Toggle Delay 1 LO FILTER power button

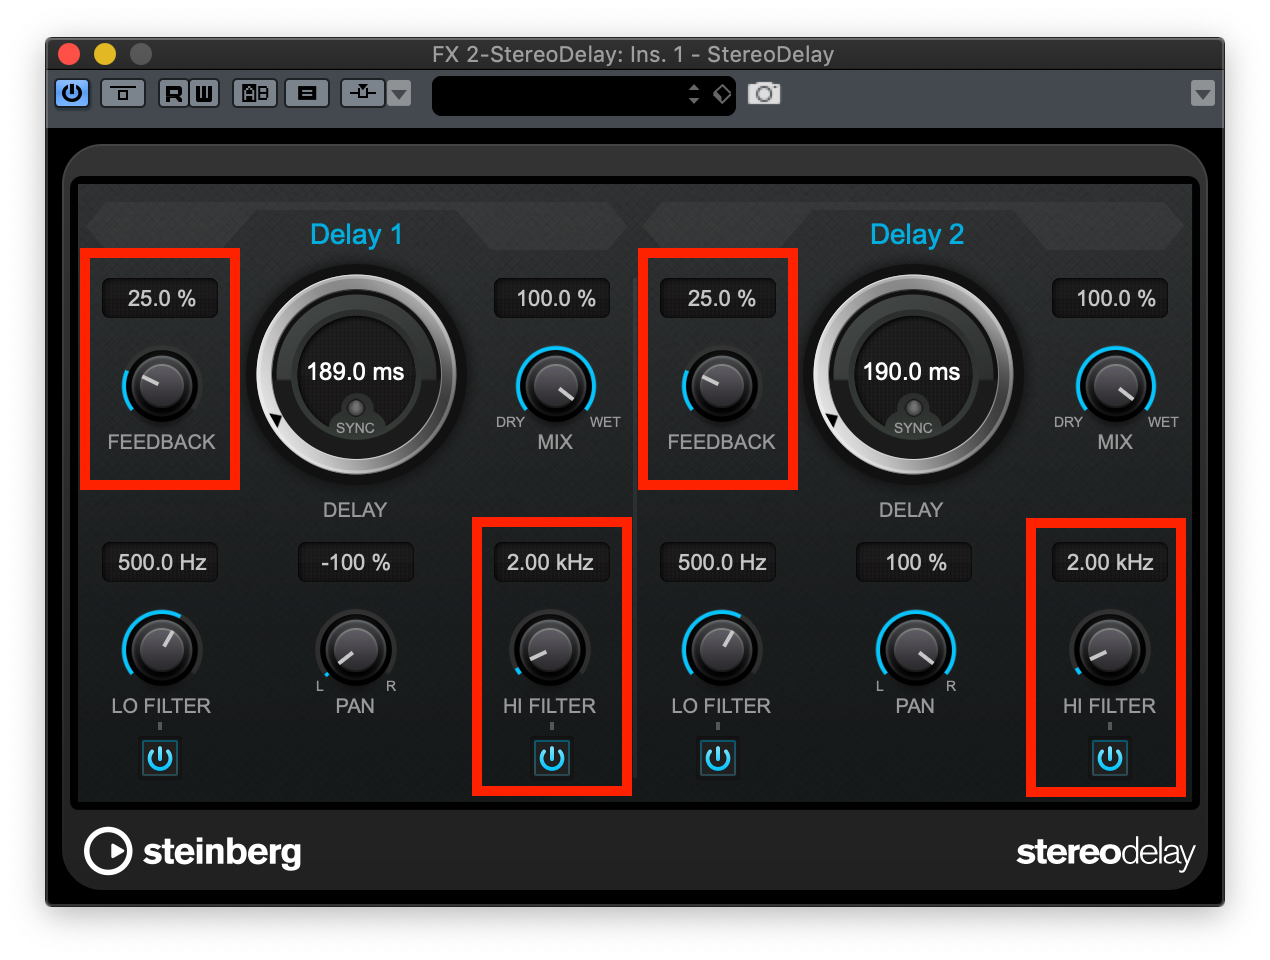(160, 758)
